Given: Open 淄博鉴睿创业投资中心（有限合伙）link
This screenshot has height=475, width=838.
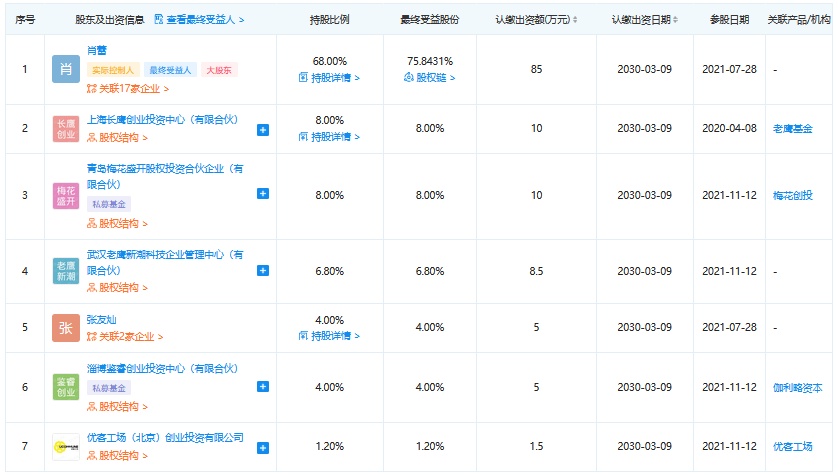Looking at the screenshot, I should (162, 369).
